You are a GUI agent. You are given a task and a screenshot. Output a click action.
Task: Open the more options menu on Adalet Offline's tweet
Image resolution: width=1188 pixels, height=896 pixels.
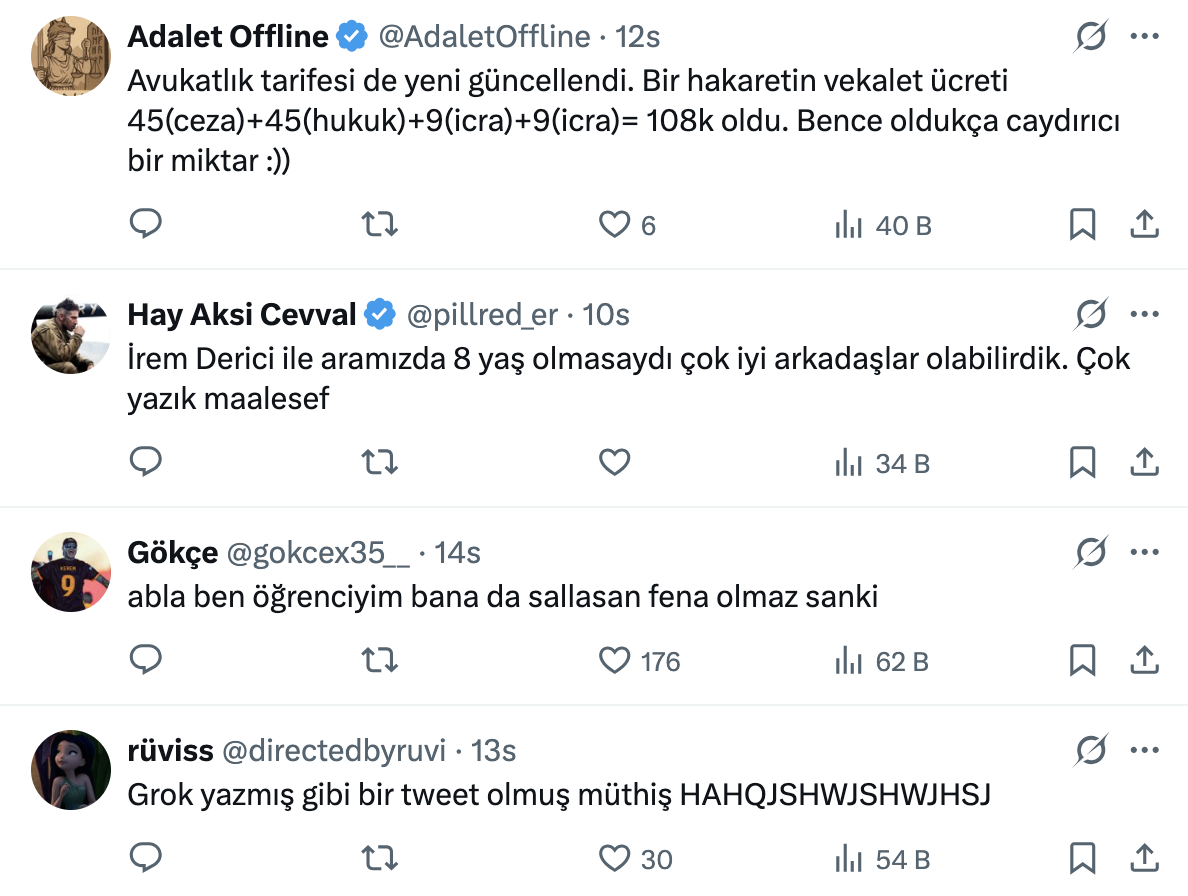[x=1146, y=35]
